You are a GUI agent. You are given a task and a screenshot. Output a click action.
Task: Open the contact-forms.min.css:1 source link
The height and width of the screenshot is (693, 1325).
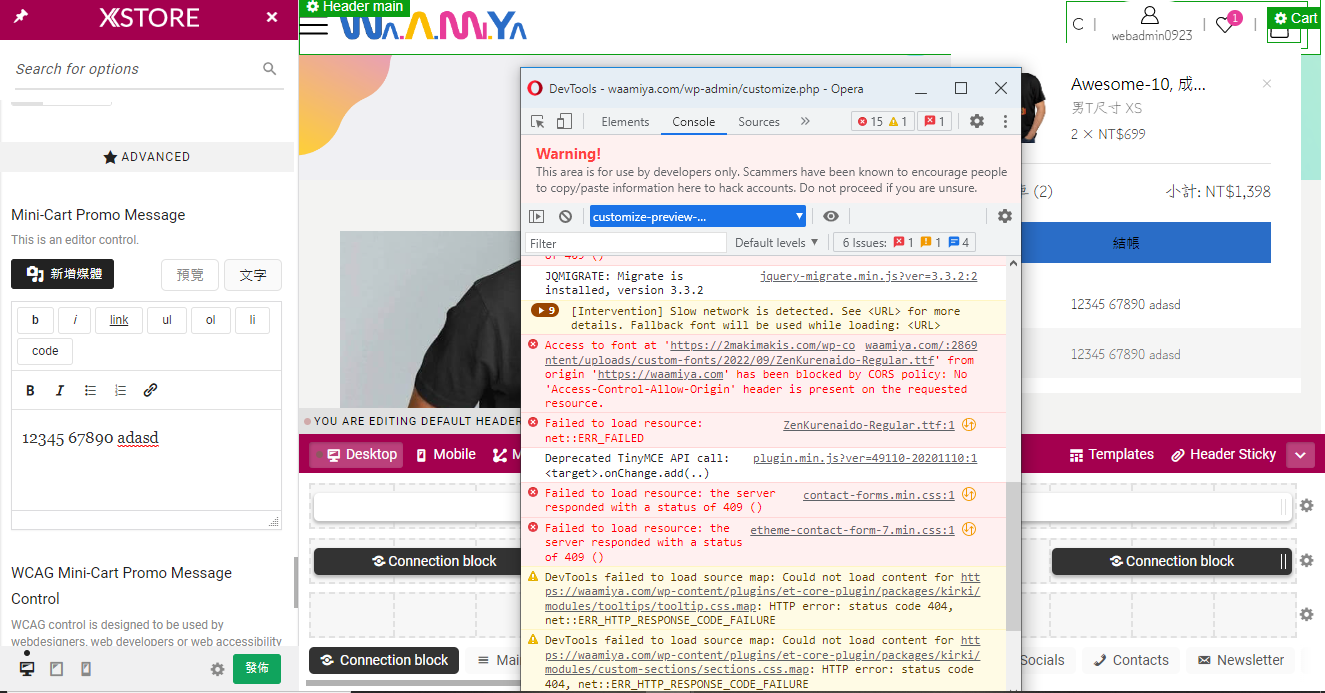[878, 494]
